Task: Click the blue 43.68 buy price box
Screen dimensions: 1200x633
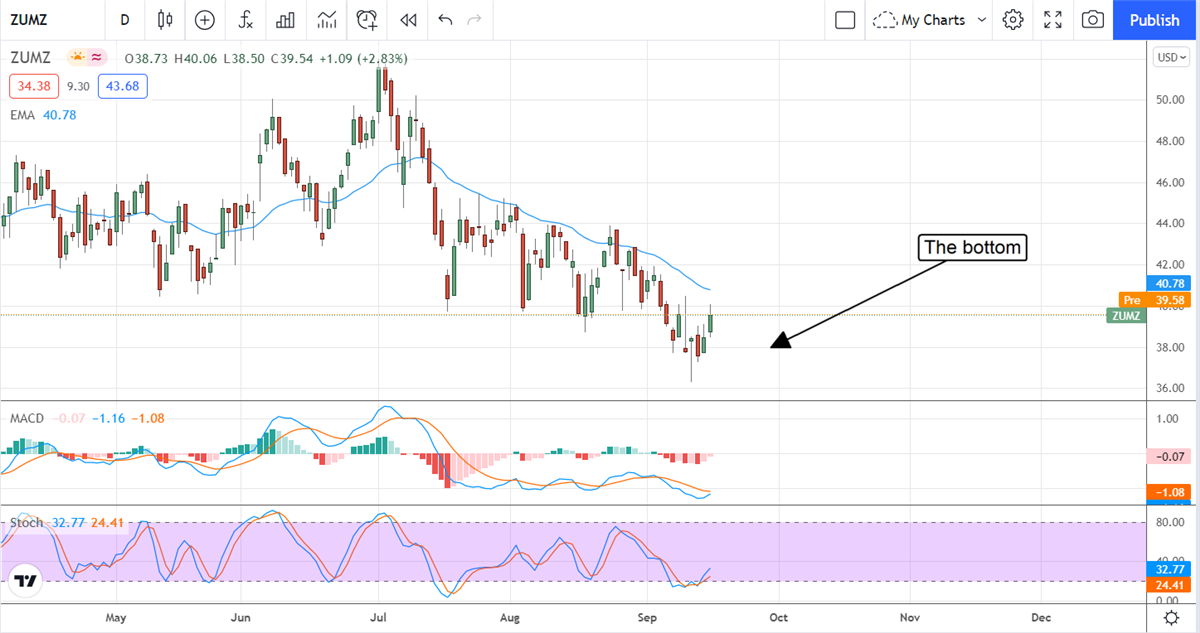Action: [x=122, y=87]
